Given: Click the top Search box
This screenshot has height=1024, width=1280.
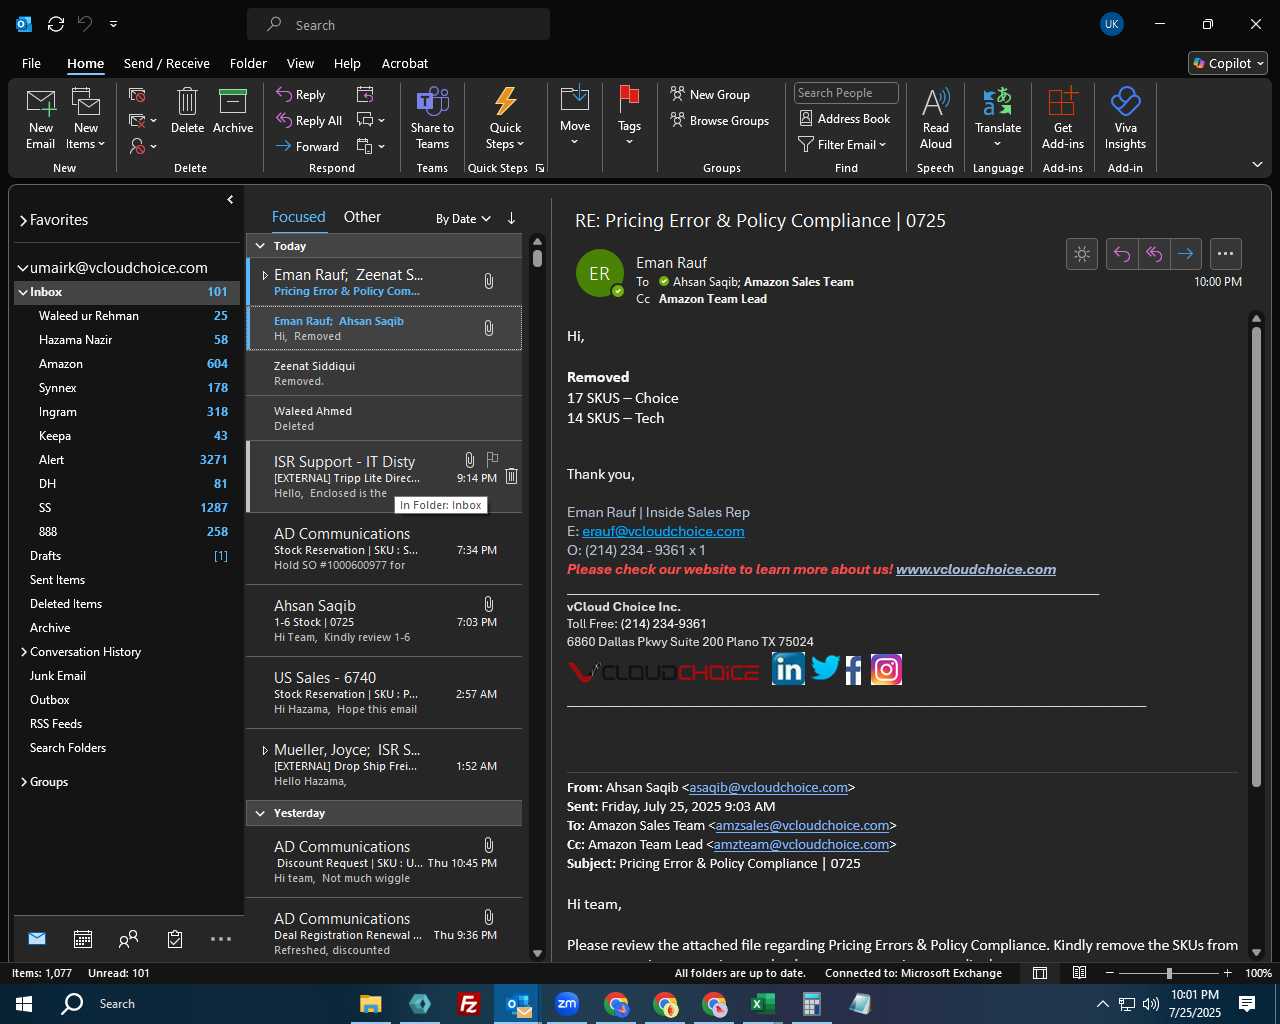Looking at the screenshot, I should (398, 25).
